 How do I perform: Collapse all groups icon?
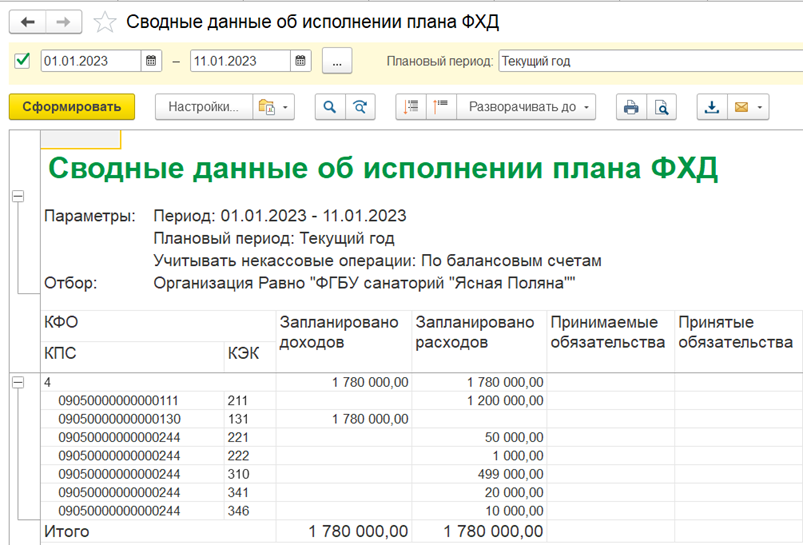pos(411,107)
